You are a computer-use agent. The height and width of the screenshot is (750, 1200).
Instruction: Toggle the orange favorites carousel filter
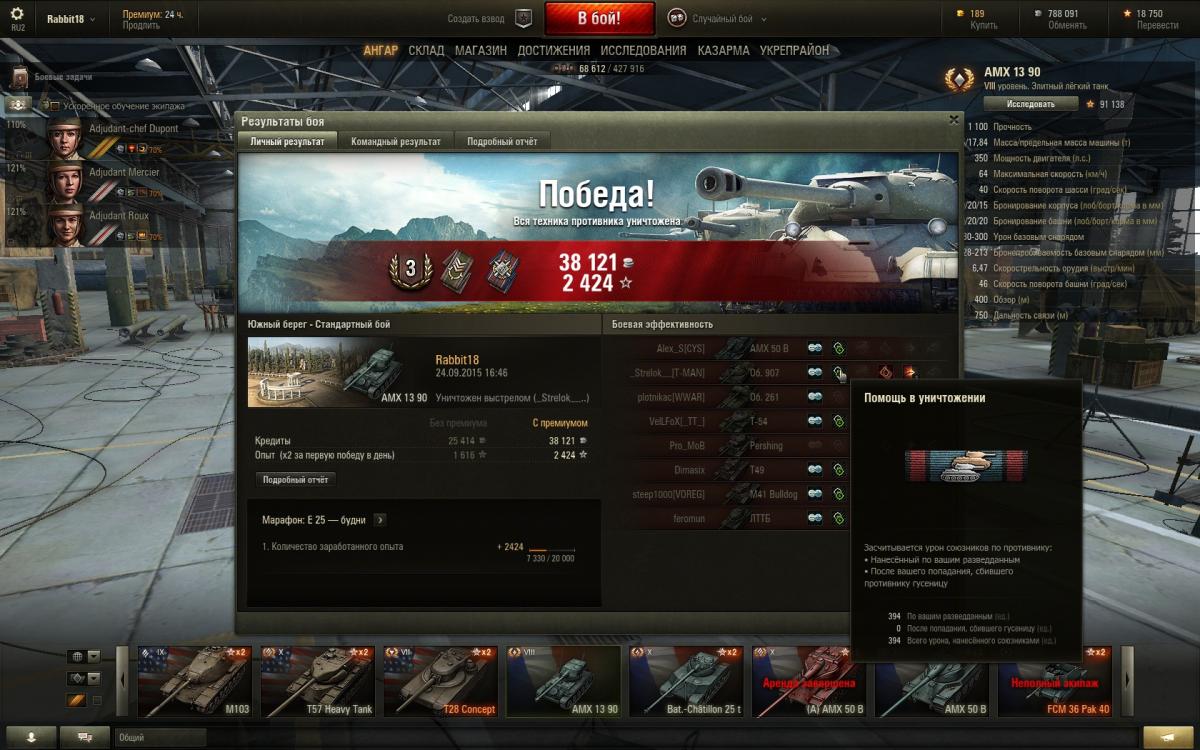pos(76,700)
